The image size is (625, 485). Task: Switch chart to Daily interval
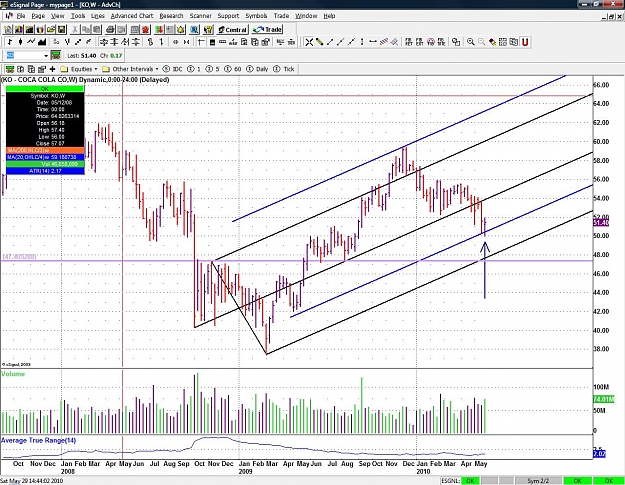257,69
